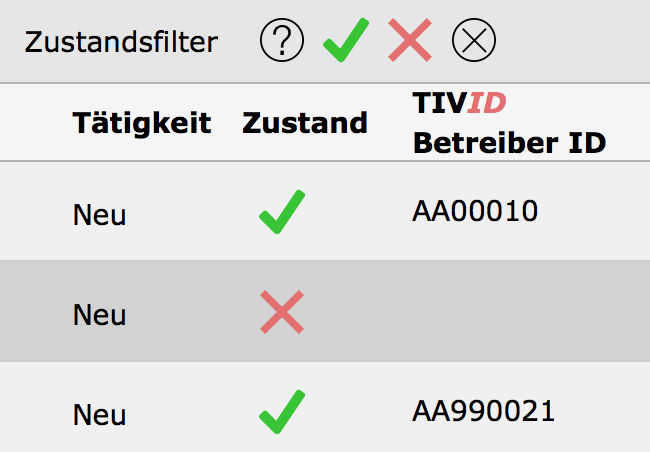Sort by the Zustand column header
Screen dimensions: 650x452
(305, 123)
